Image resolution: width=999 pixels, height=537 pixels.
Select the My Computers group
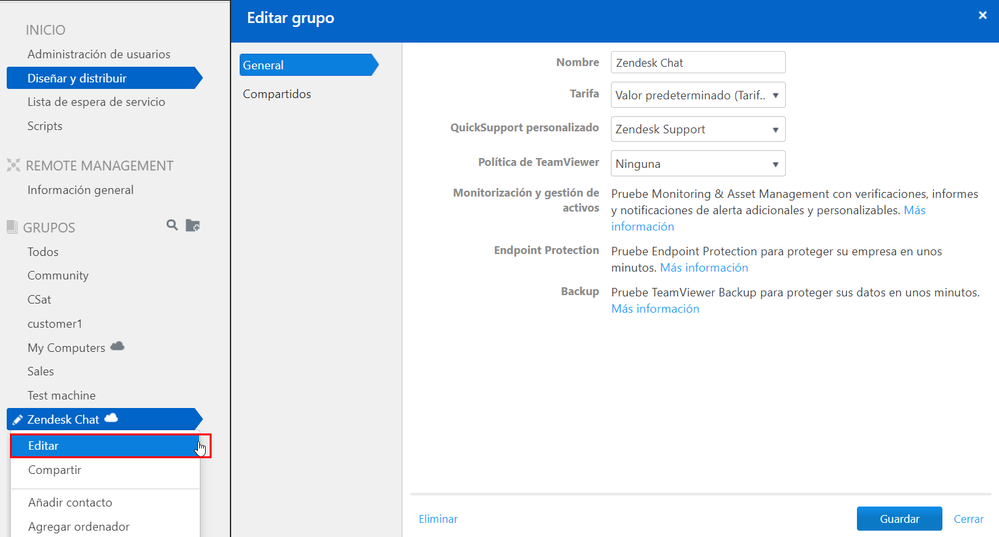point(66,348)
